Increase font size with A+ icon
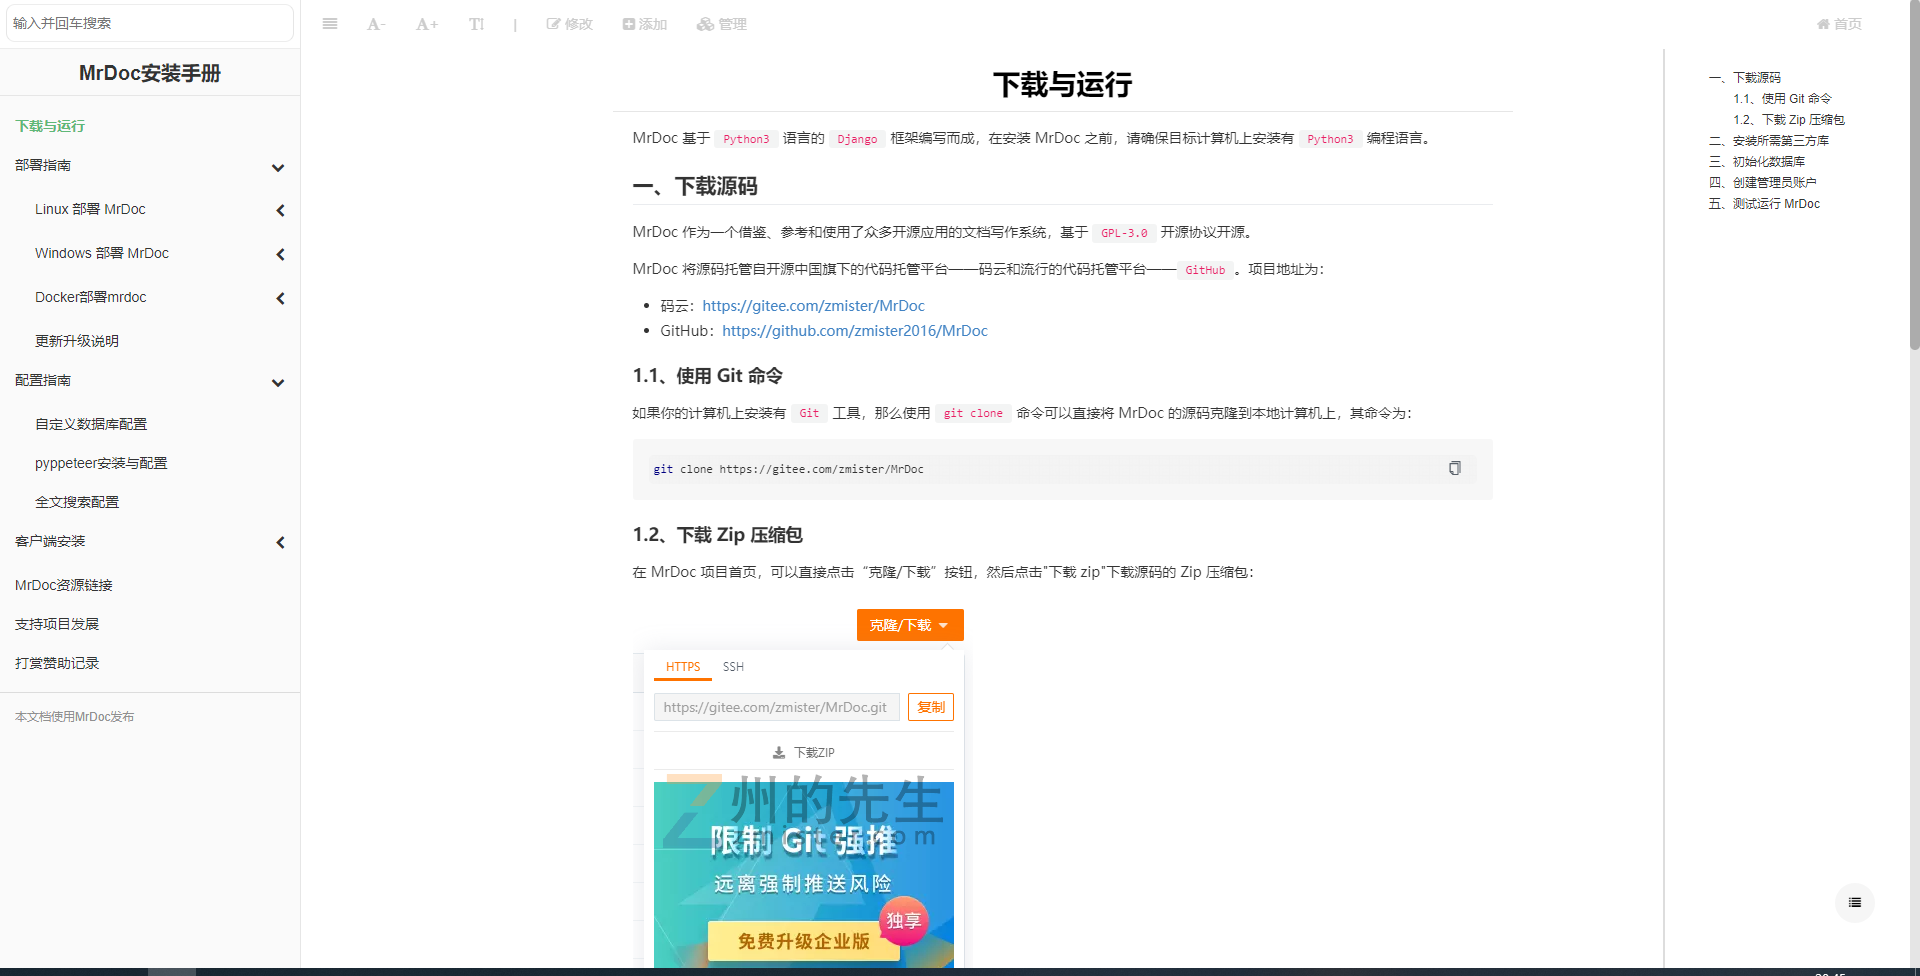Image resolution: width=1920 pixels, height=976 pixels. point(427,24)
